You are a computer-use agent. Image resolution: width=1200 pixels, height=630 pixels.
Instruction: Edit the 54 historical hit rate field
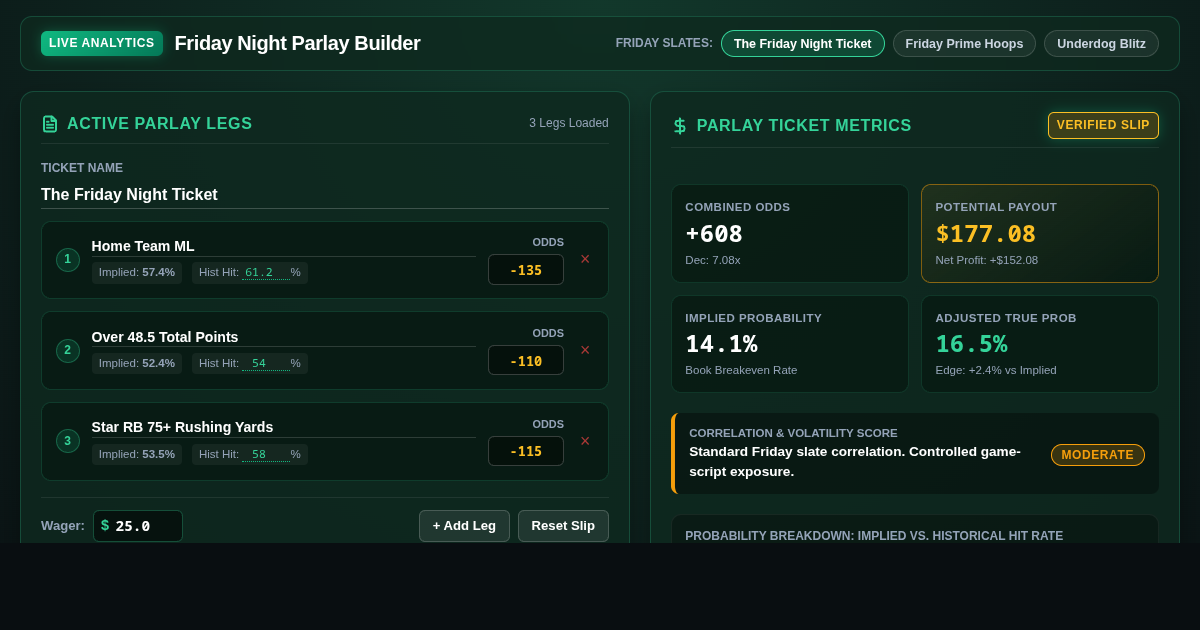click(x=265, y=363)
